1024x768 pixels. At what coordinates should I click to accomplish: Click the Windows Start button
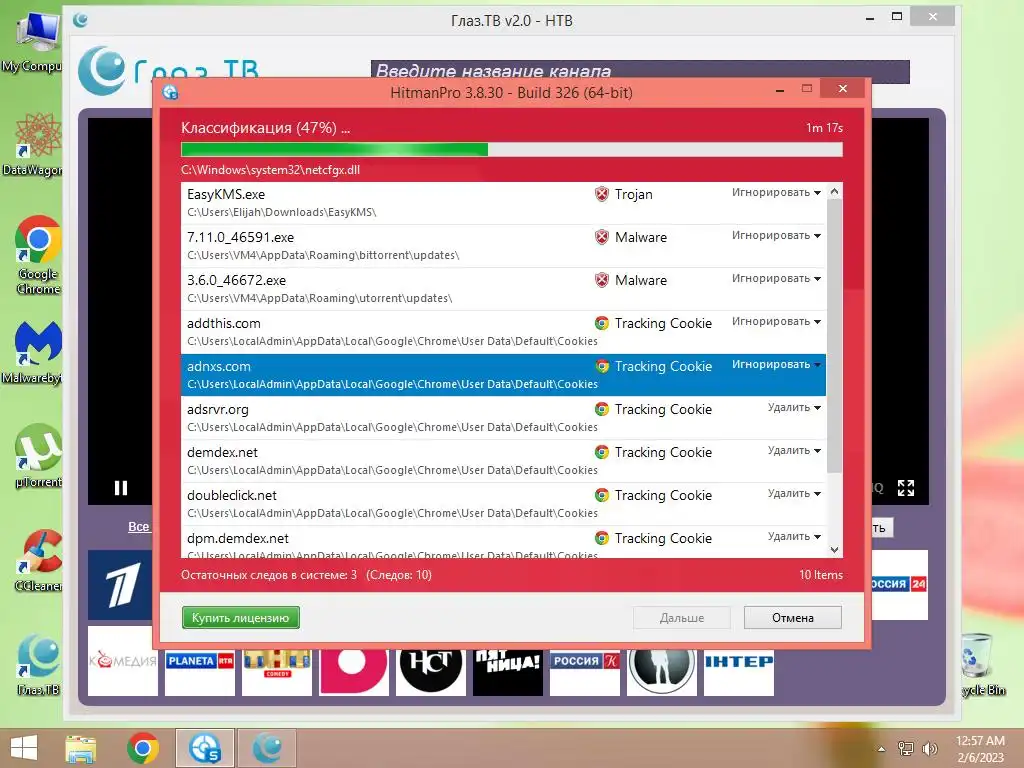coord(24,748)
